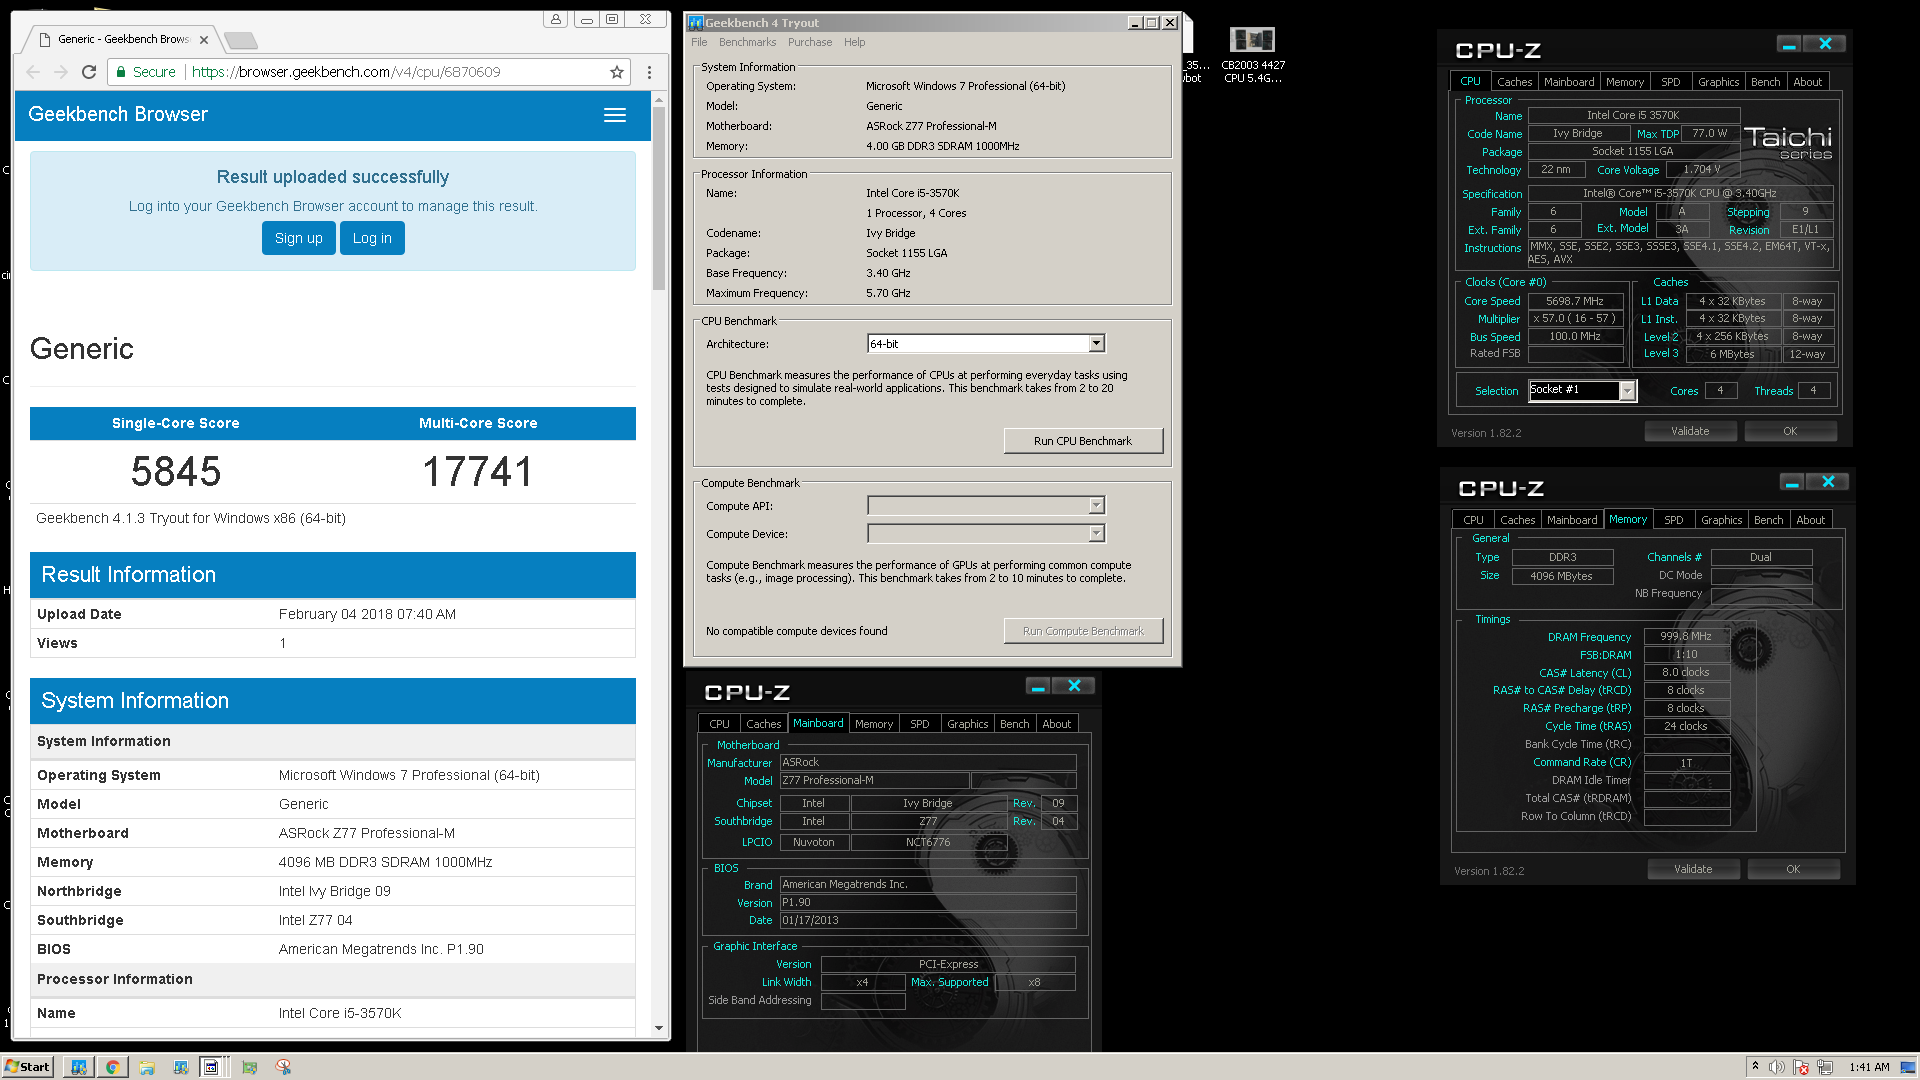Open the Snipping Tool from taskbar

[284, 1067]
